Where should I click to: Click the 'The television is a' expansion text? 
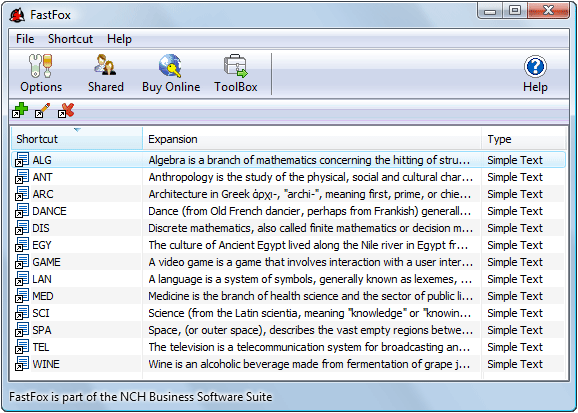309,347
